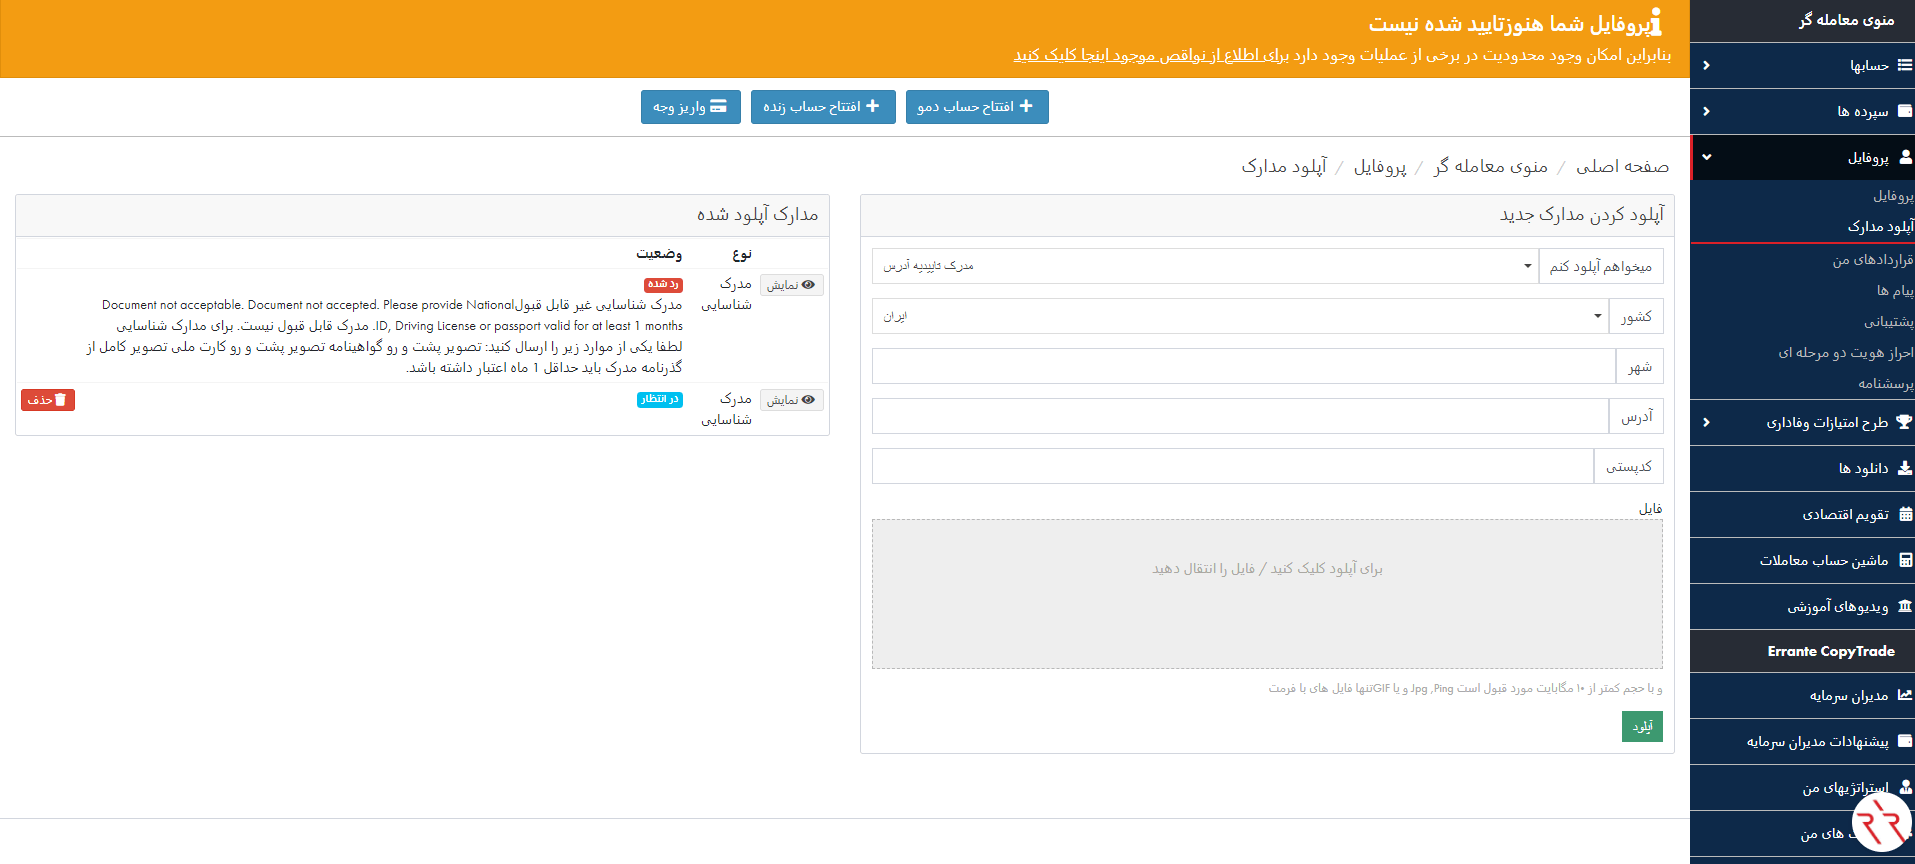Open the document type dropdown مدرک تاییدیه آدرس
Image resolution: width=1915 pixels, height=864 pixels.
click(1205, 266)
